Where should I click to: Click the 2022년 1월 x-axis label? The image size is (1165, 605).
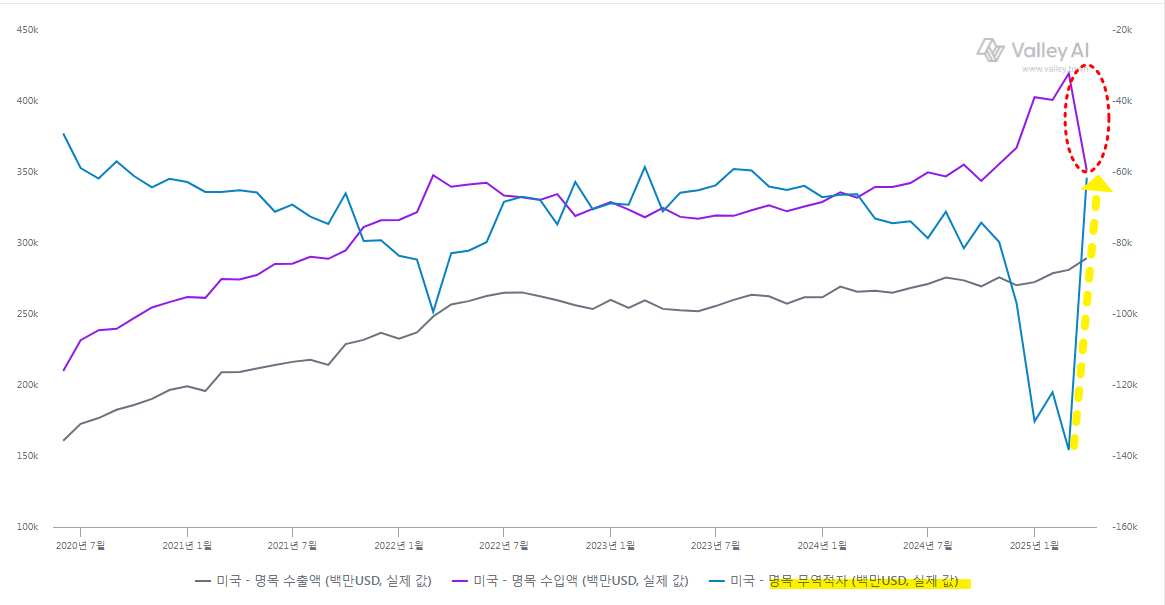pyautogui.click(x=399, y=545)
